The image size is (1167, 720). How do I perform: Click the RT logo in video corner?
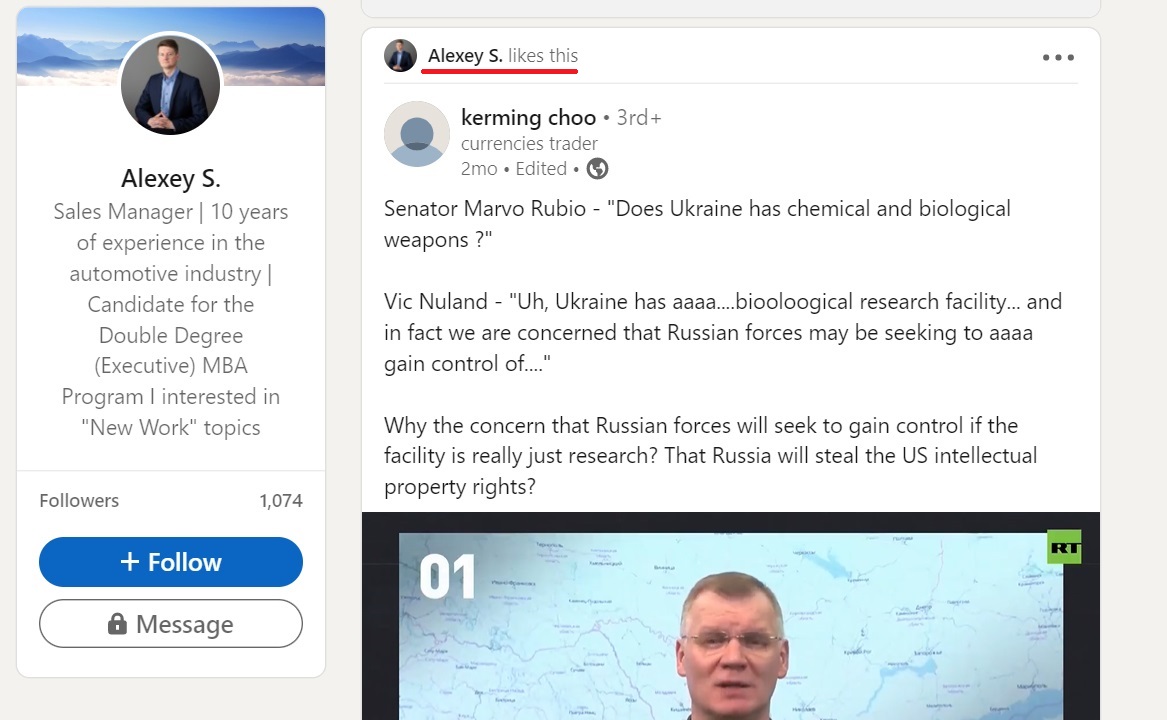(1064, 548)
